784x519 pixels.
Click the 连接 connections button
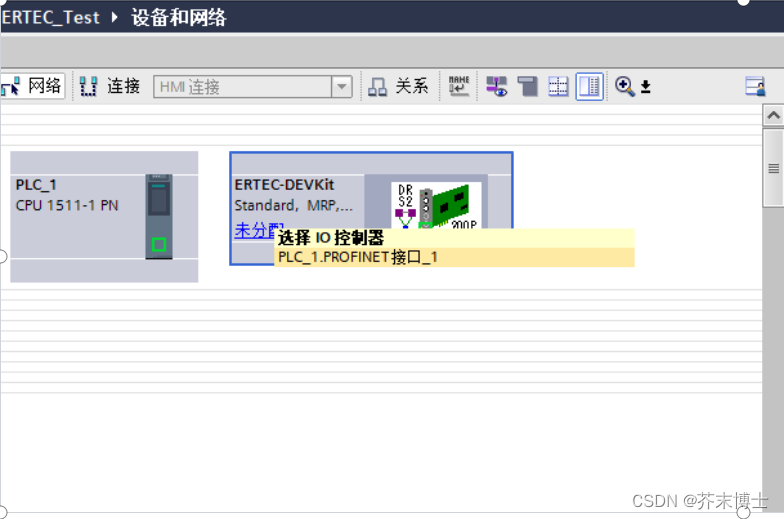tap(110, 86)
